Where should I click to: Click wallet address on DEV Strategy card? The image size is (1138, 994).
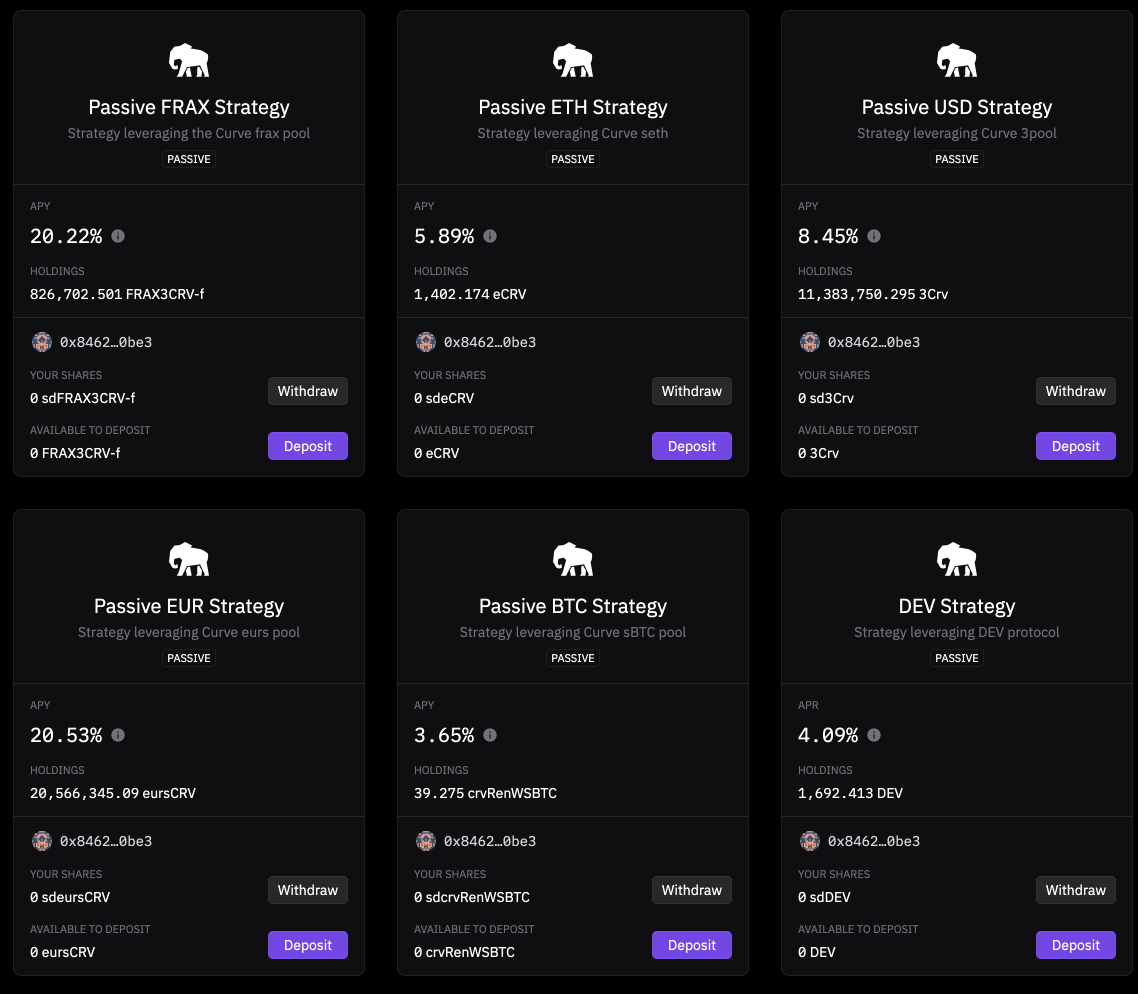click(873, 841)
